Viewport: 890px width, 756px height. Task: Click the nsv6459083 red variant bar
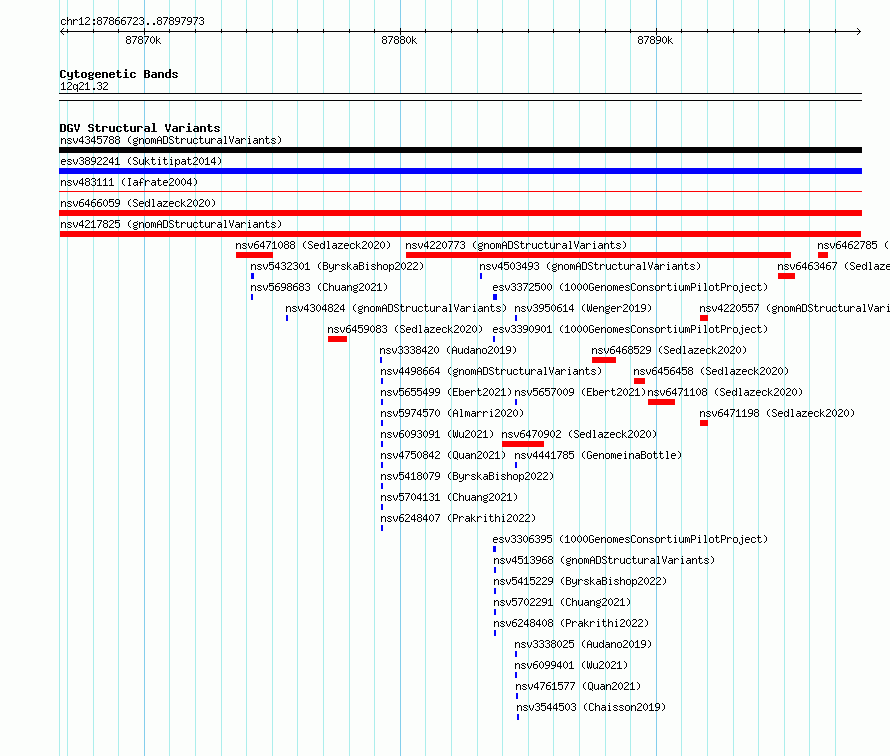pyautogui.click(x=337, y=339)
